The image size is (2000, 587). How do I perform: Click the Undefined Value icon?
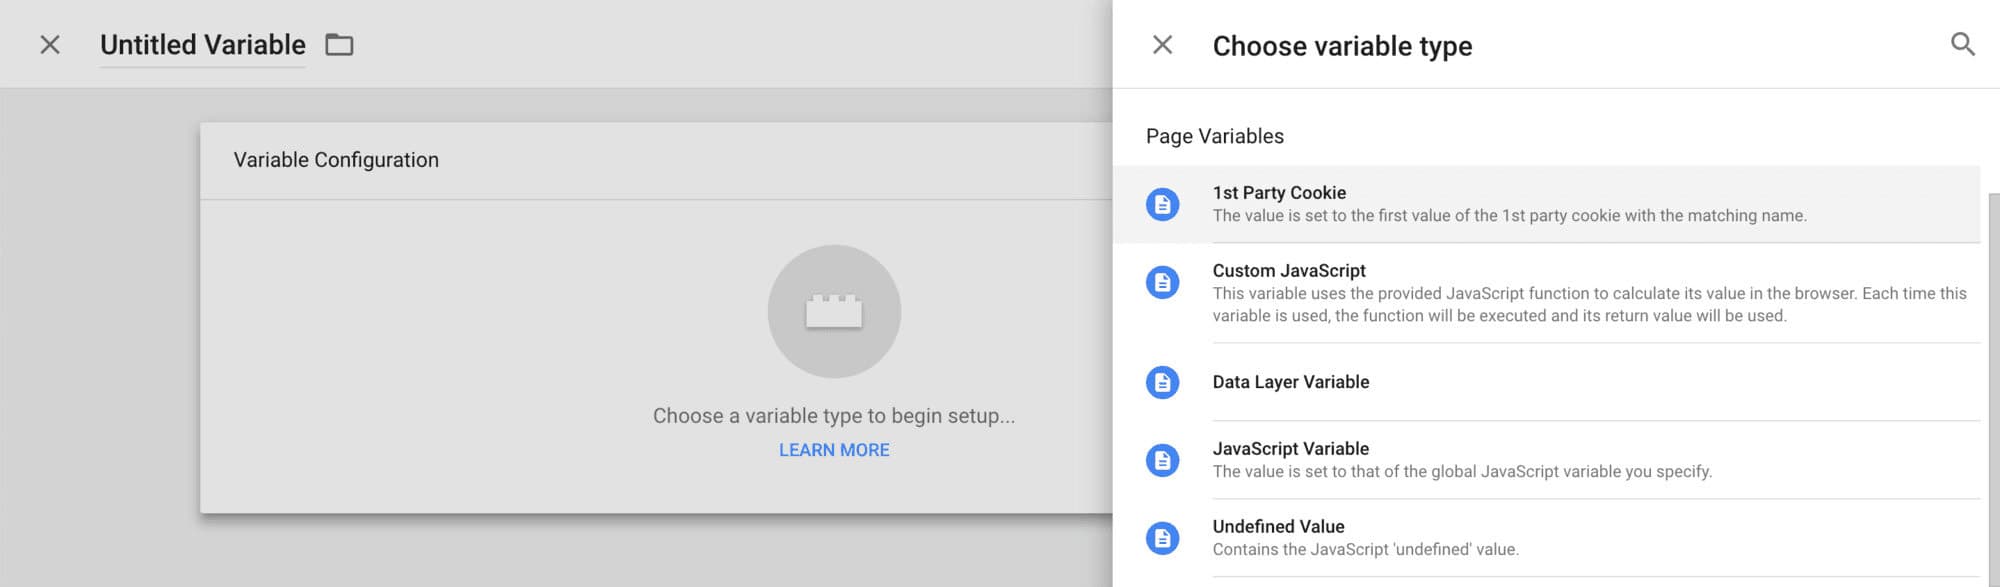1162,538
